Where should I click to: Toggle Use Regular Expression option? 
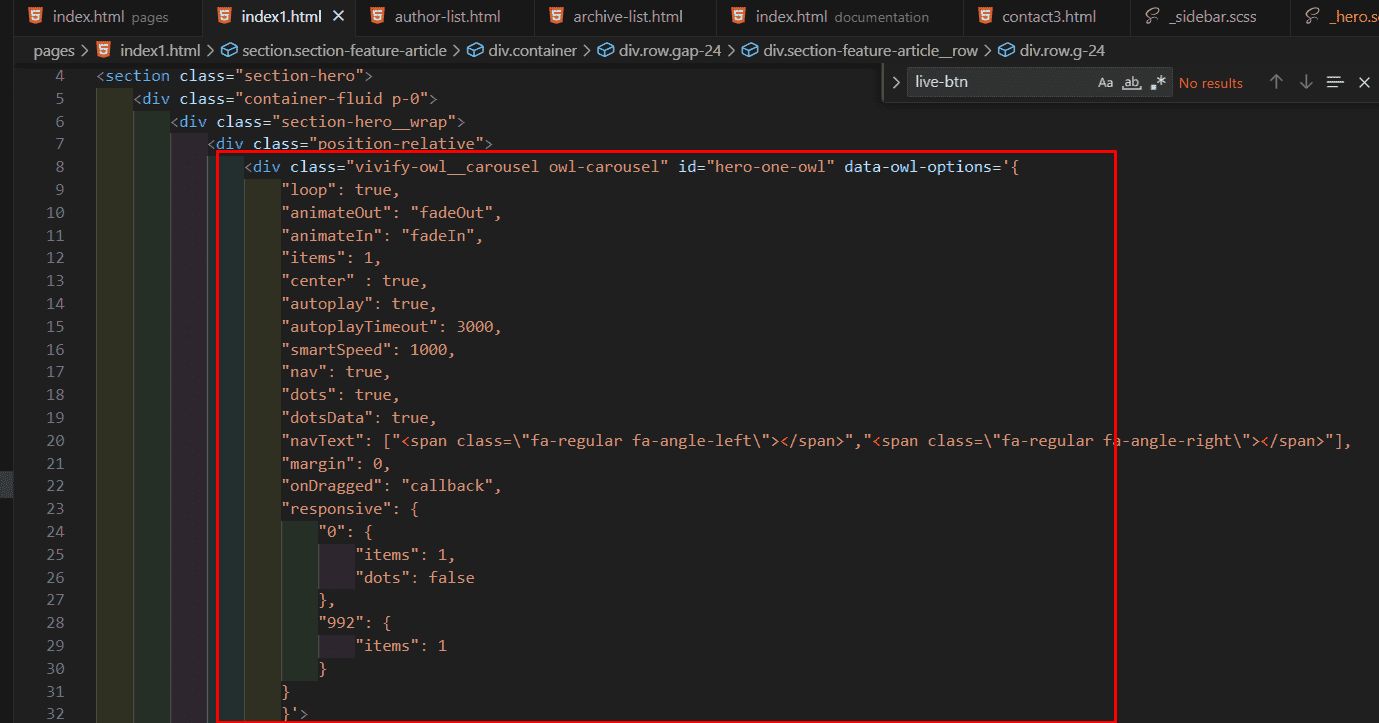coord(1158,83)
